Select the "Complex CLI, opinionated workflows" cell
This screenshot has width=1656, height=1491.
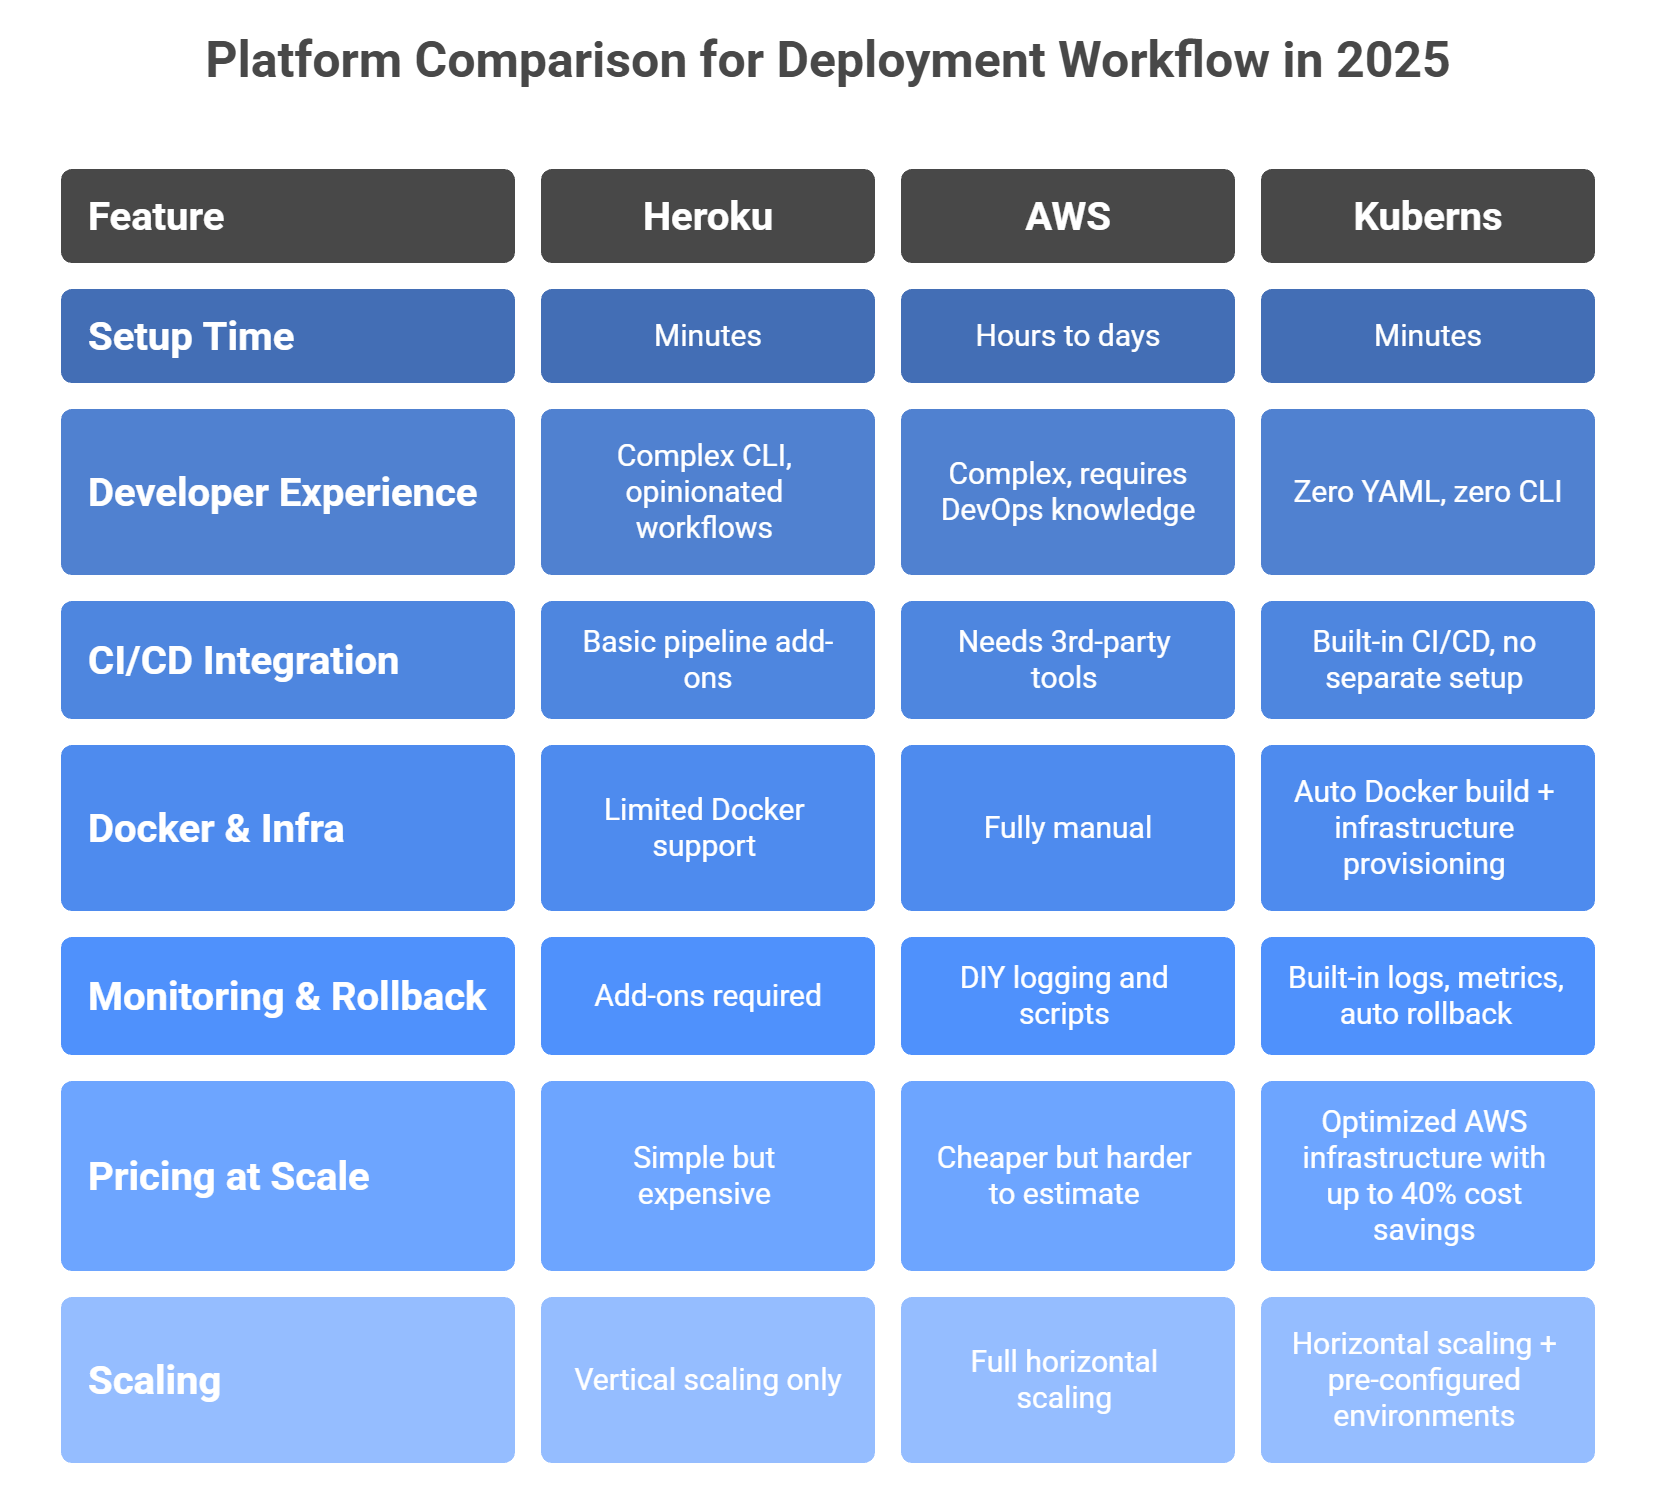pos(708,492)
